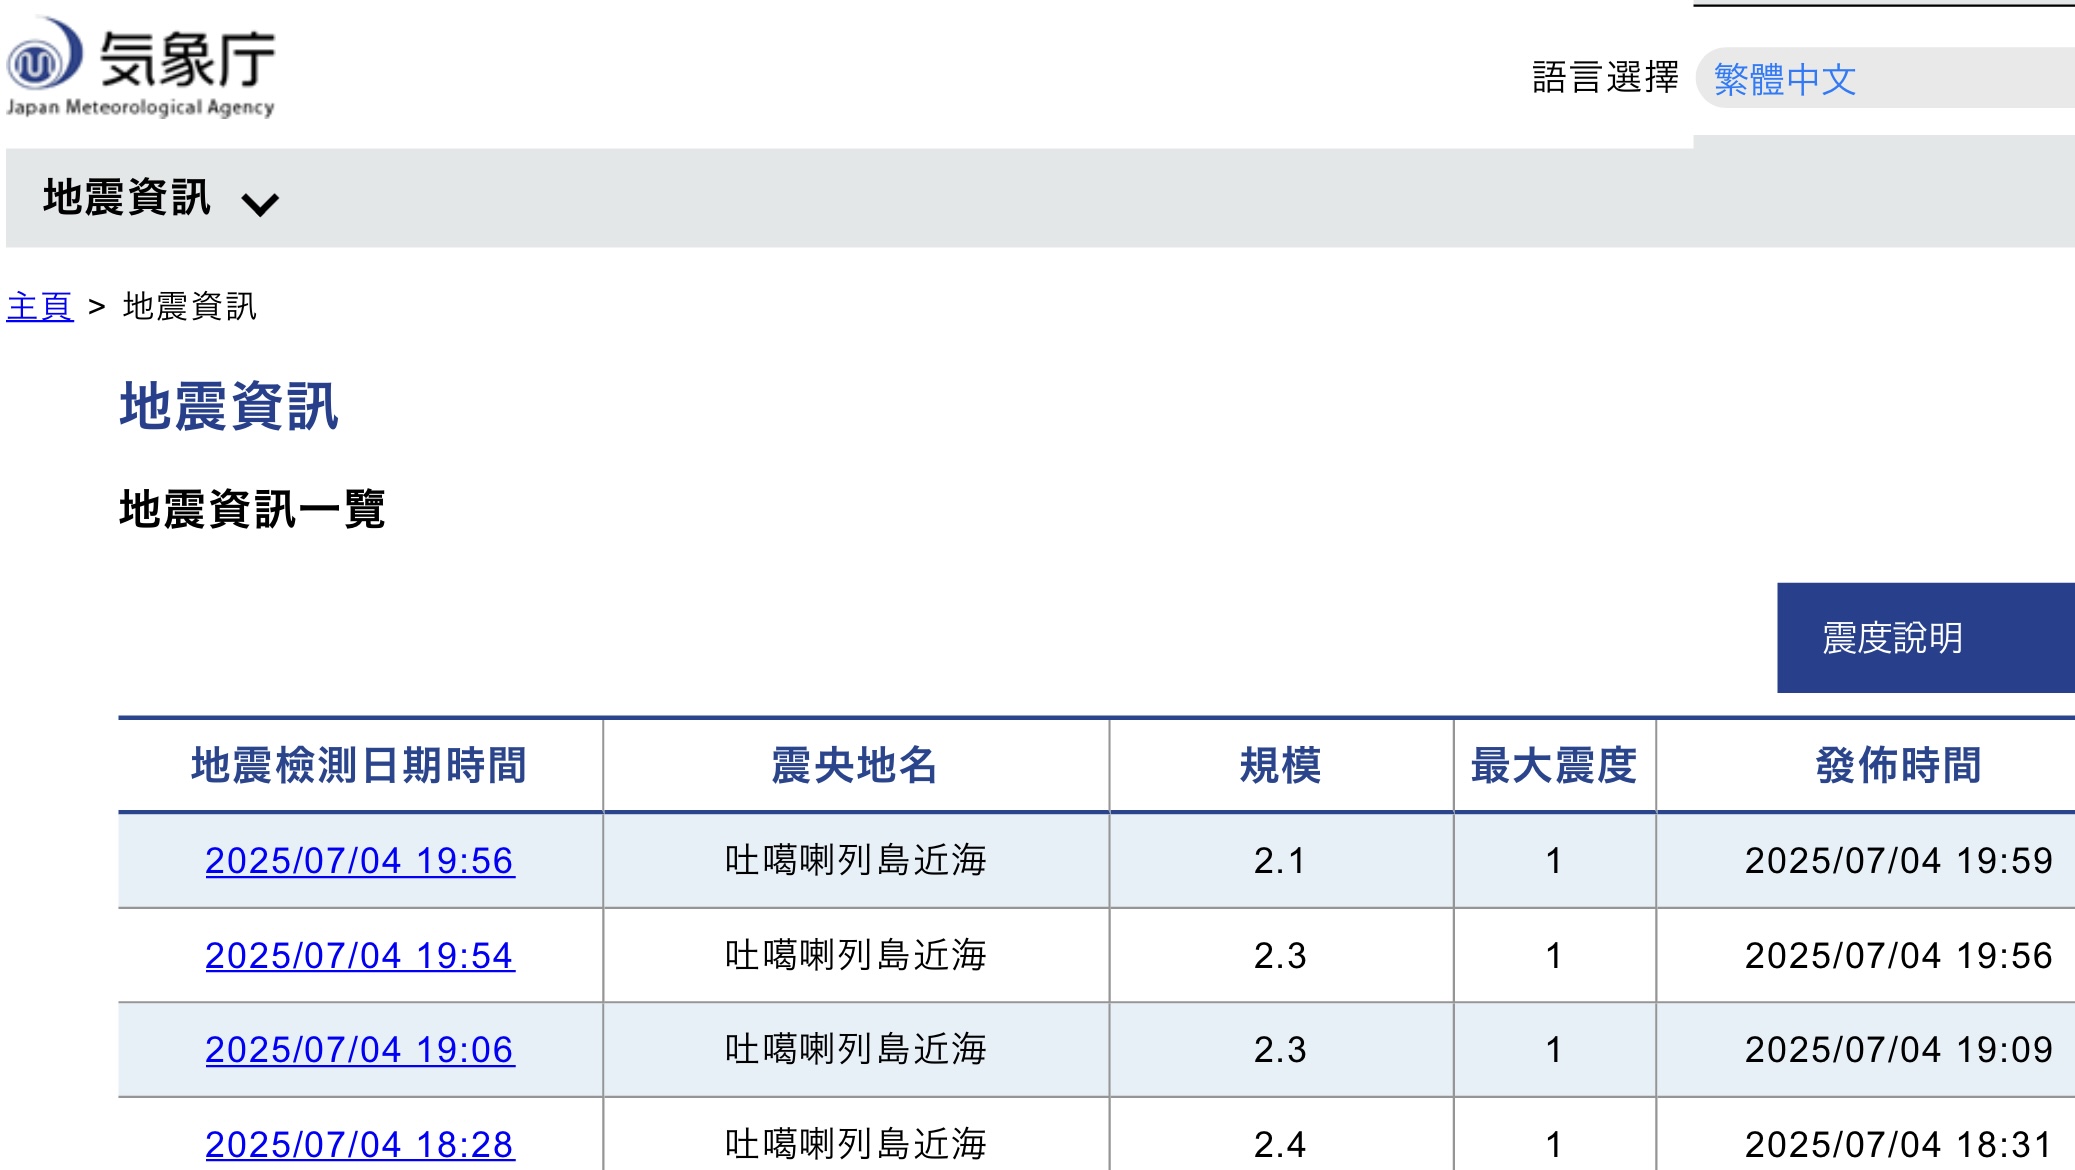Screen dimensions: 2075x1170
Task: Click the Japan Meteorological Agency logo
Action: 140,66
